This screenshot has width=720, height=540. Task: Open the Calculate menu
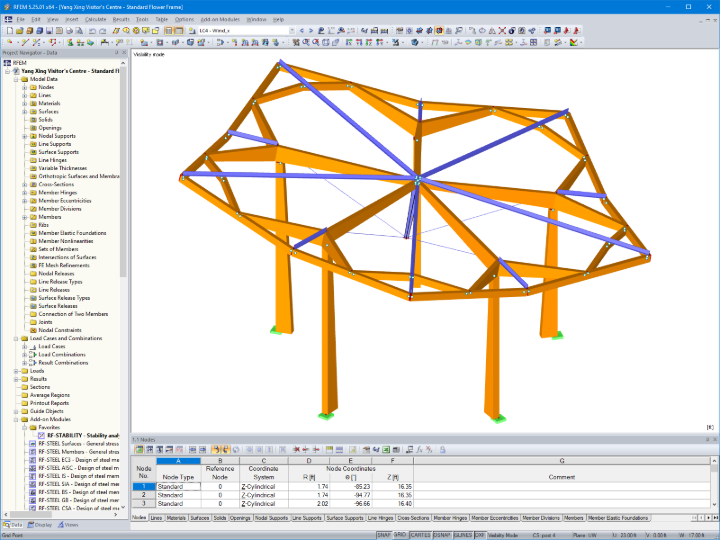click(96, 19)
